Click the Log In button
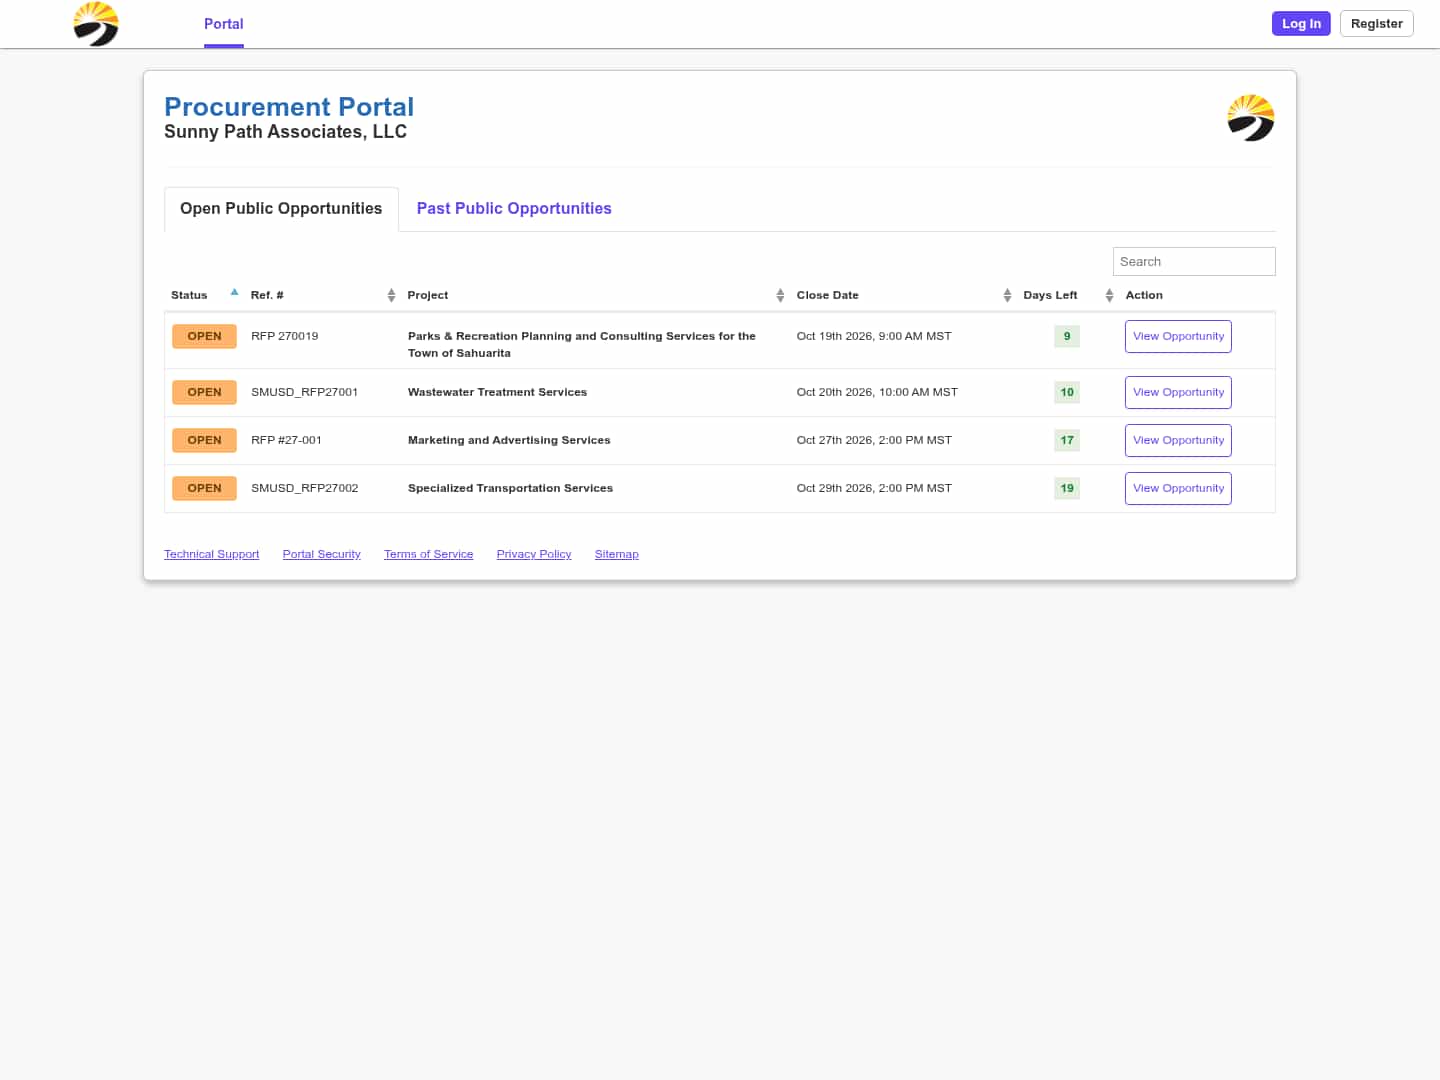This screenshot has width=1440, height=1080. click(x=1301, y=23)
